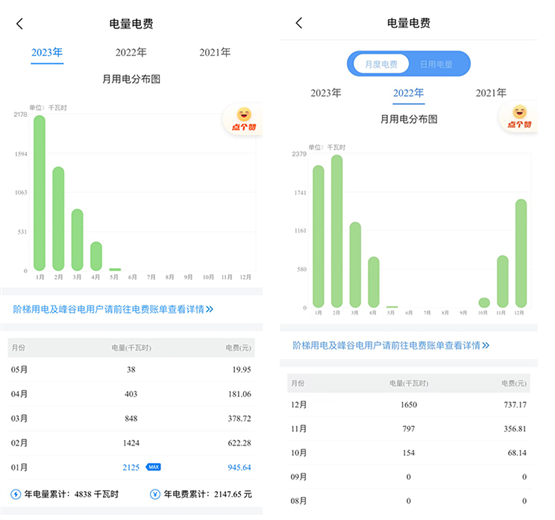The image size is (555, 520).
Task: Select the 01月 row showing 945.64
Action: click(131, 467)
